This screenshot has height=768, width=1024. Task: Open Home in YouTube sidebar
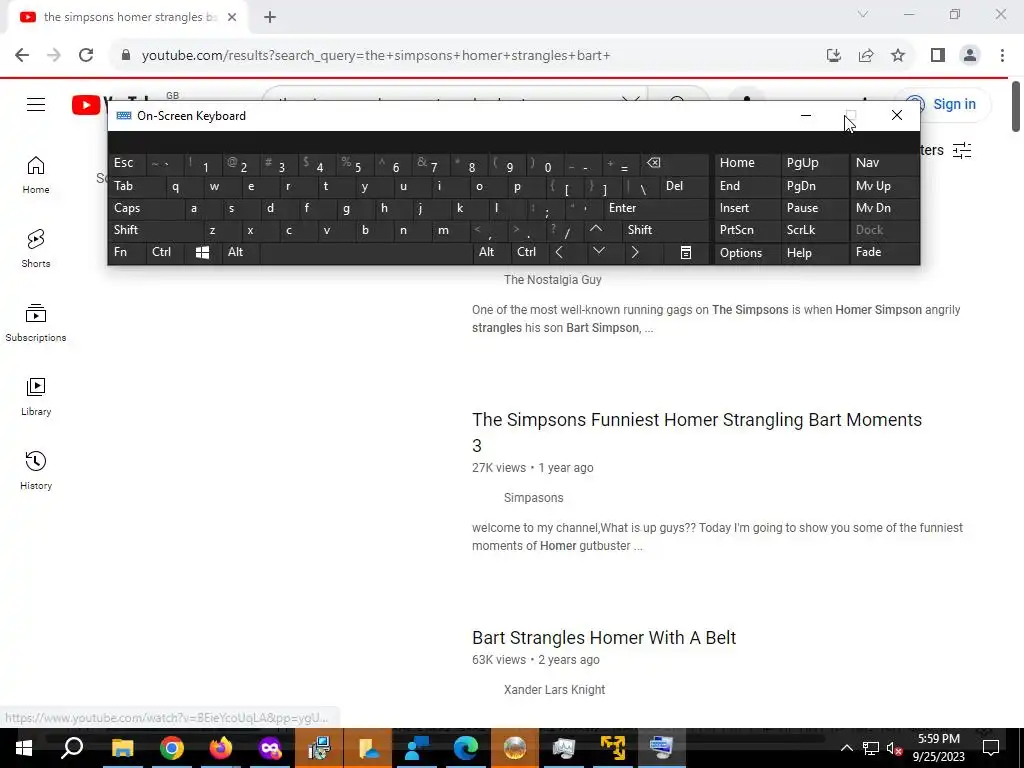pos(36,175)
